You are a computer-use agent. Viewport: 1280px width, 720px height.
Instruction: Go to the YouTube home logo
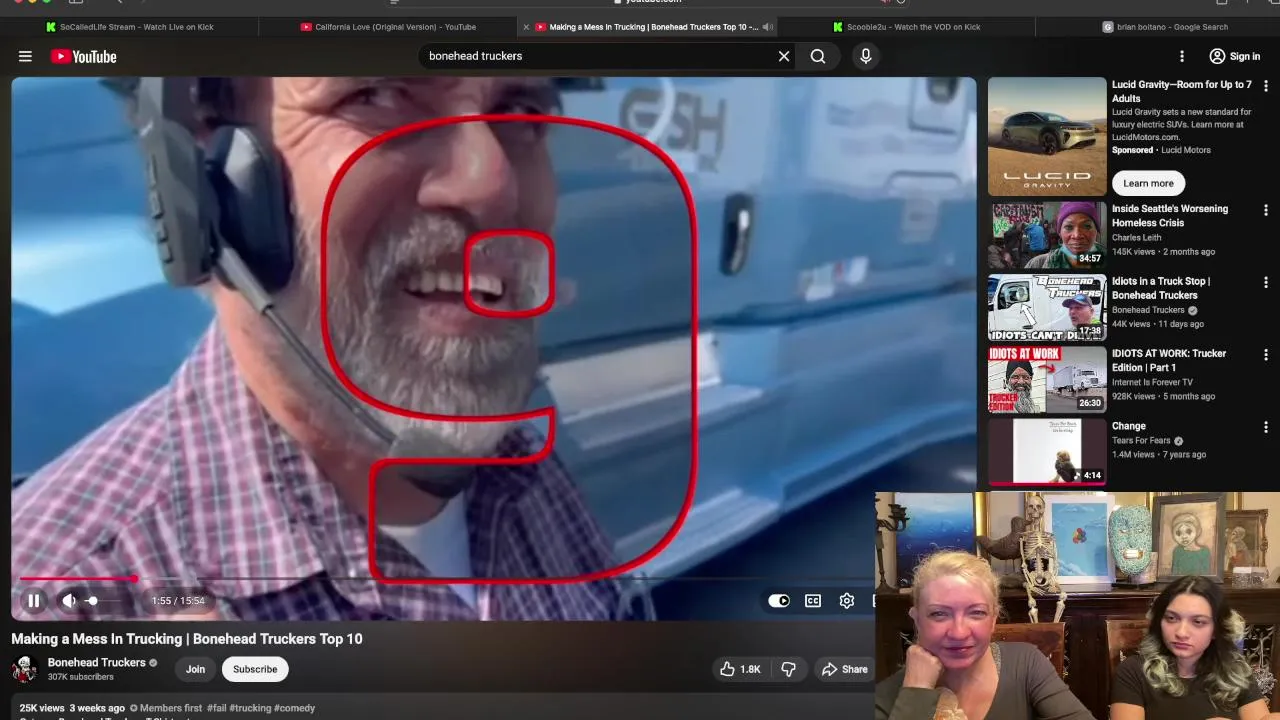point(84,56)
